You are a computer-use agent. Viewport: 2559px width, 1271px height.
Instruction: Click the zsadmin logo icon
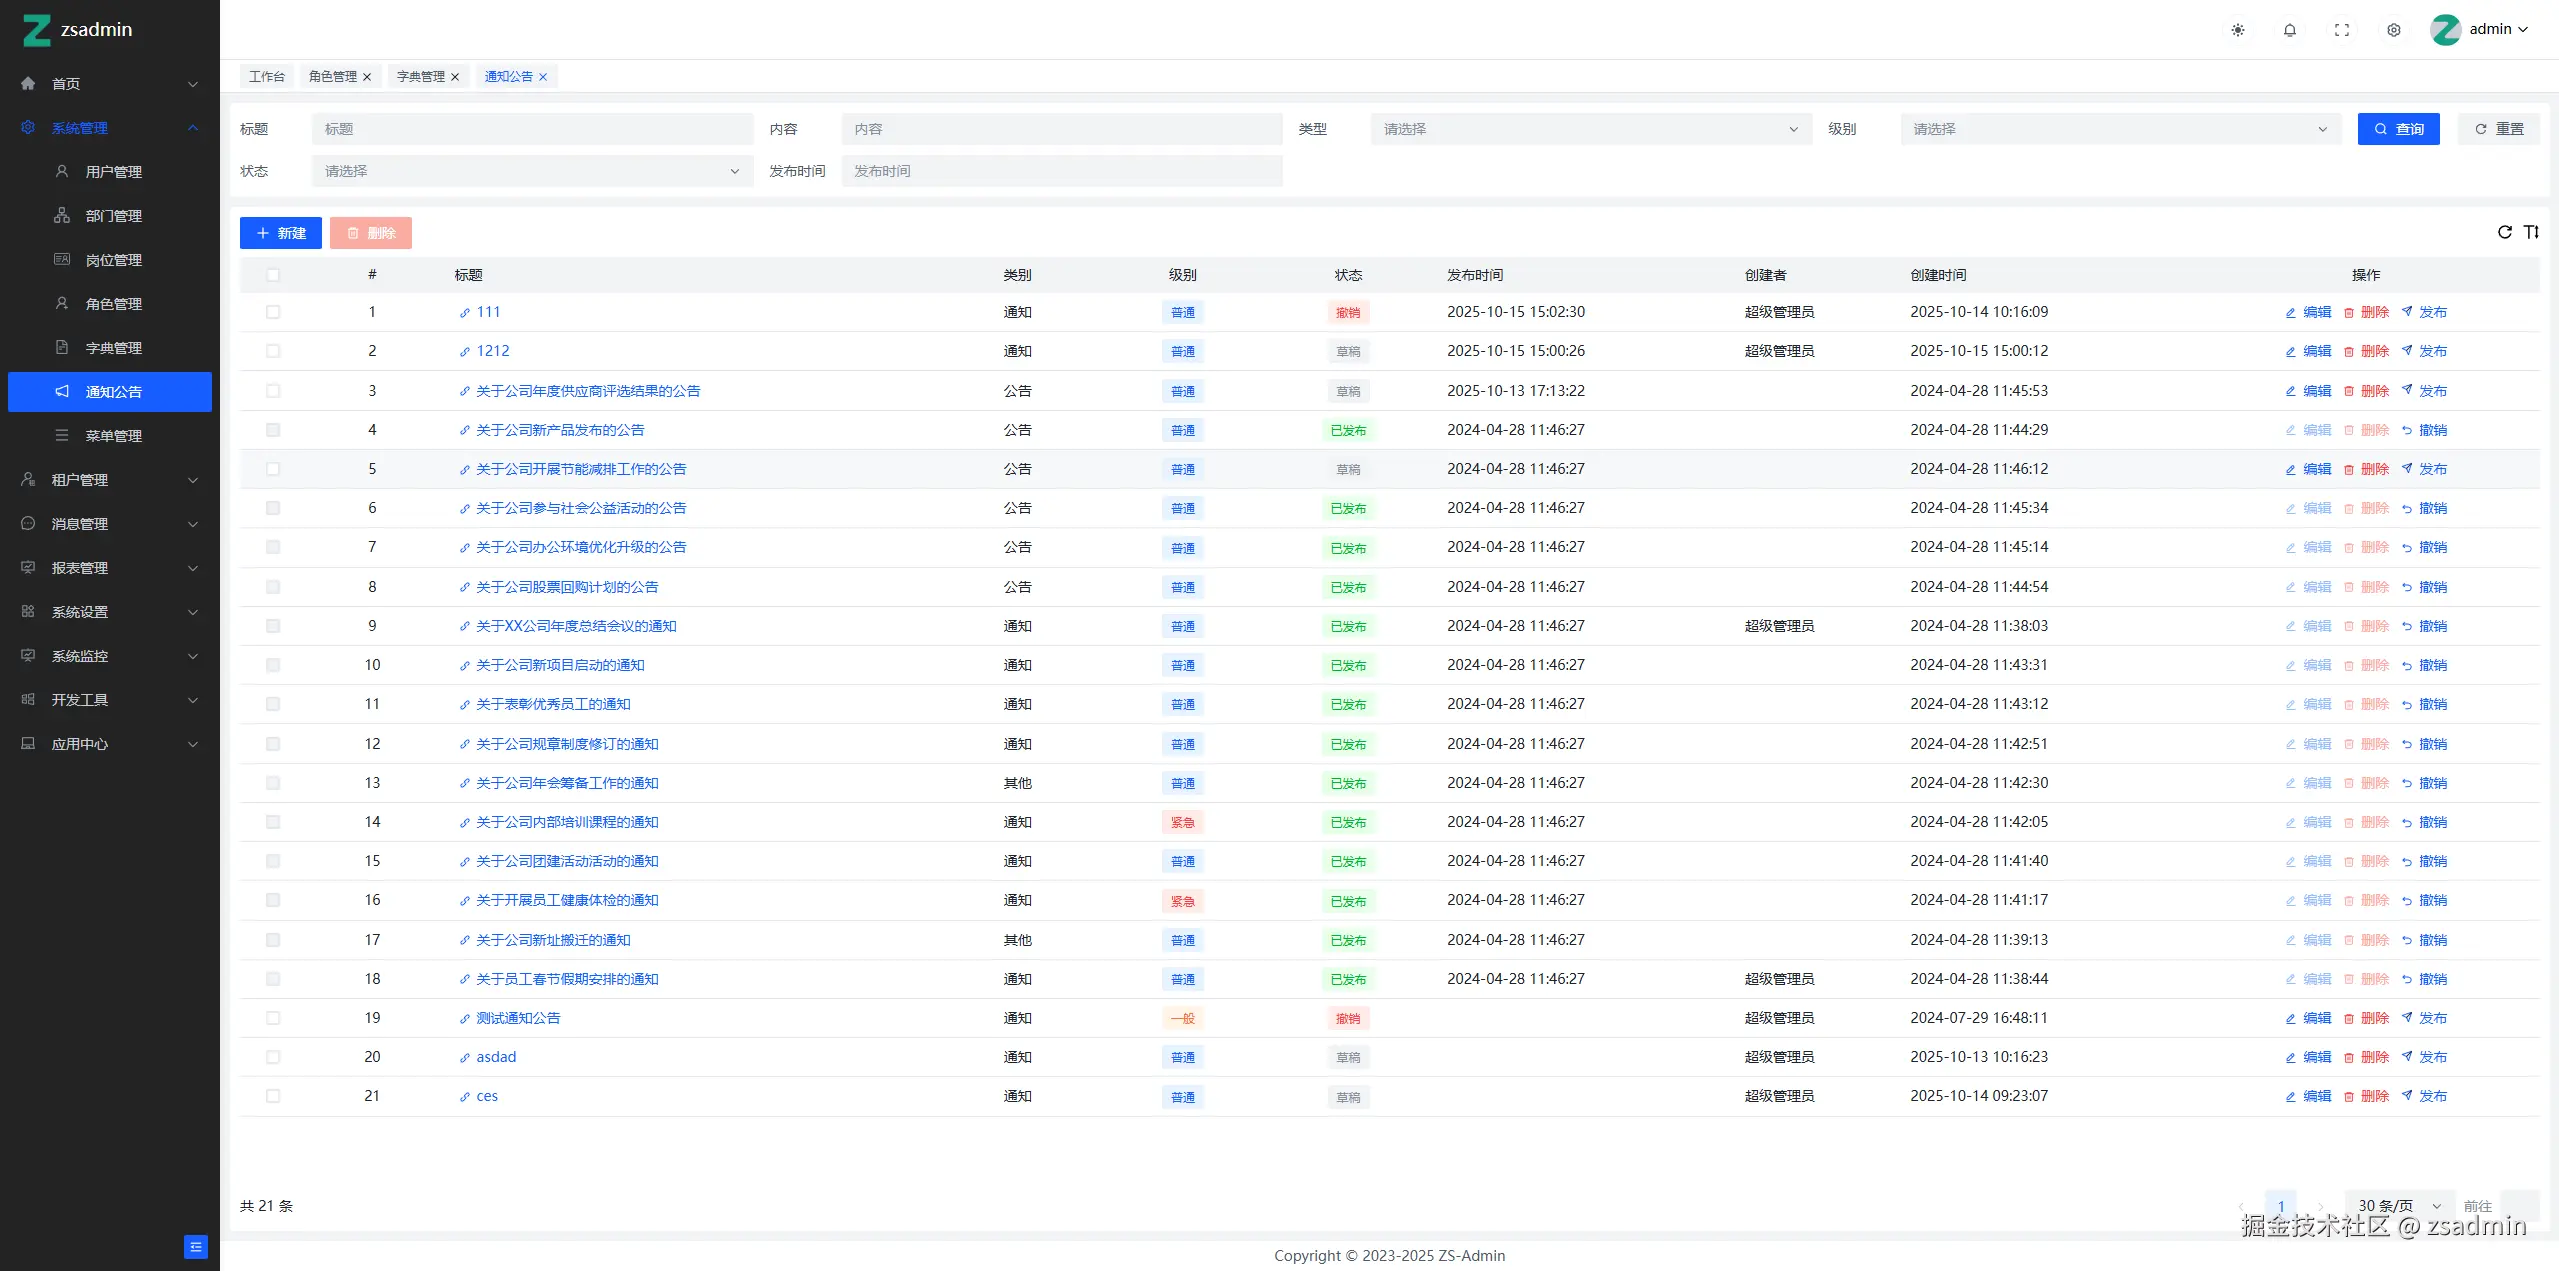(x=37, y=30)
